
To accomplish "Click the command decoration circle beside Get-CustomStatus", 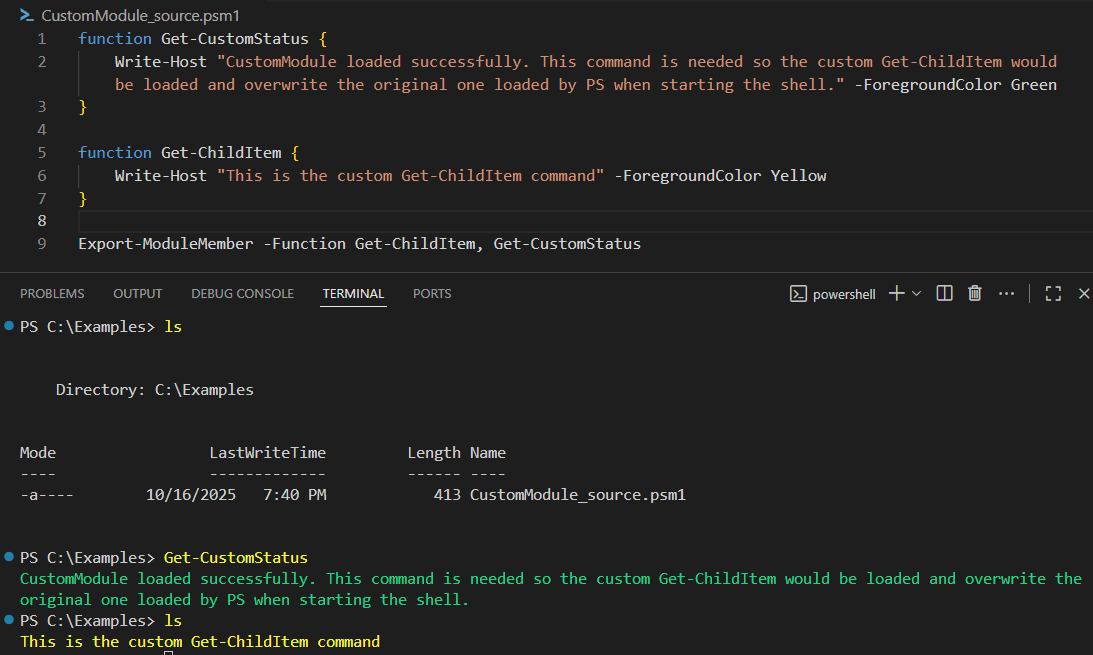I will [9, 557].
